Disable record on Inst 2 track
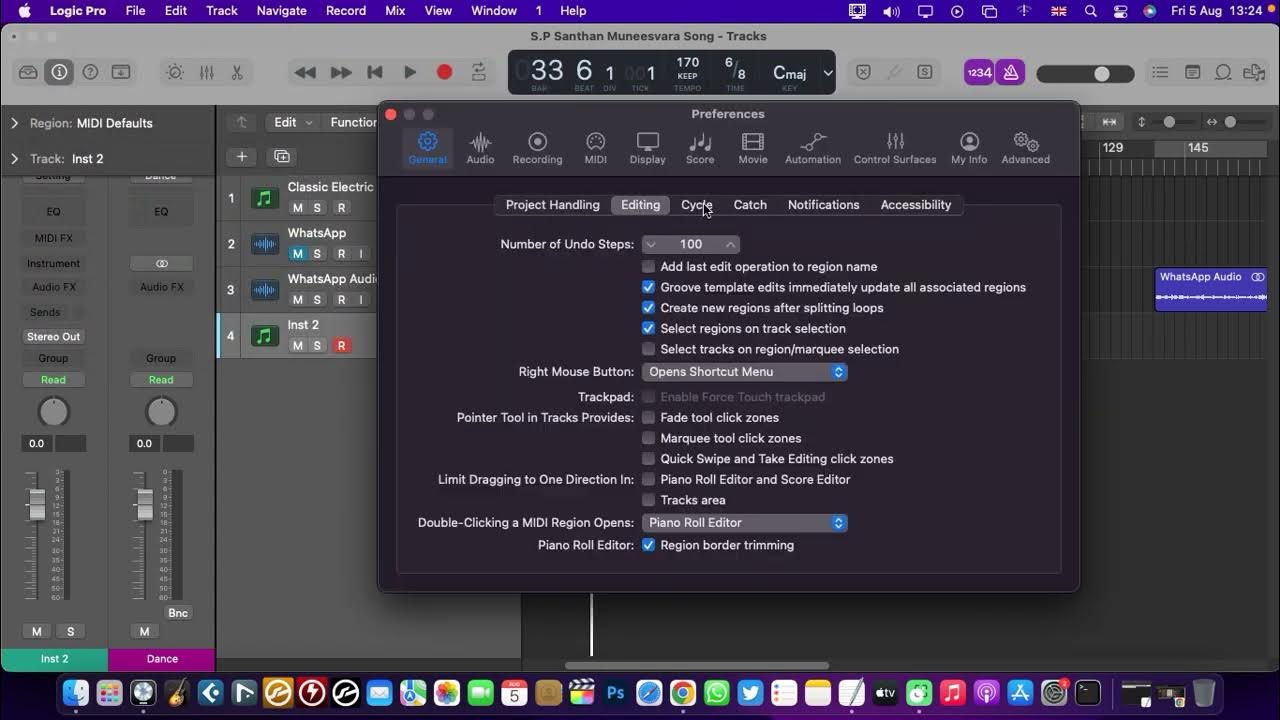 [341, 346]
